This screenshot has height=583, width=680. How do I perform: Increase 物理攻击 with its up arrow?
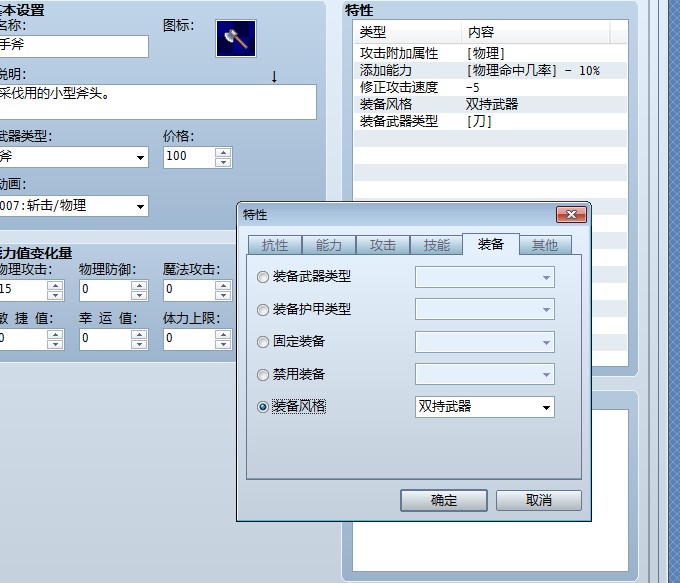55,286
